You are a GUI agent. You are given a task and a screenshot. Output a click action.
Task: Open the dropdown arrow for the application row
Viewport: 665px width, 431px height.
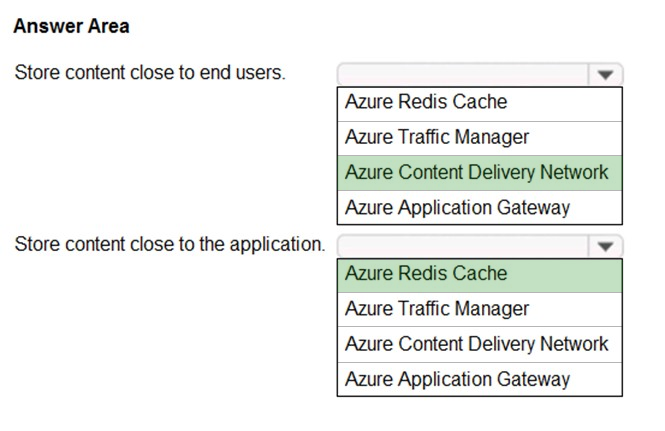click(605, 246)
